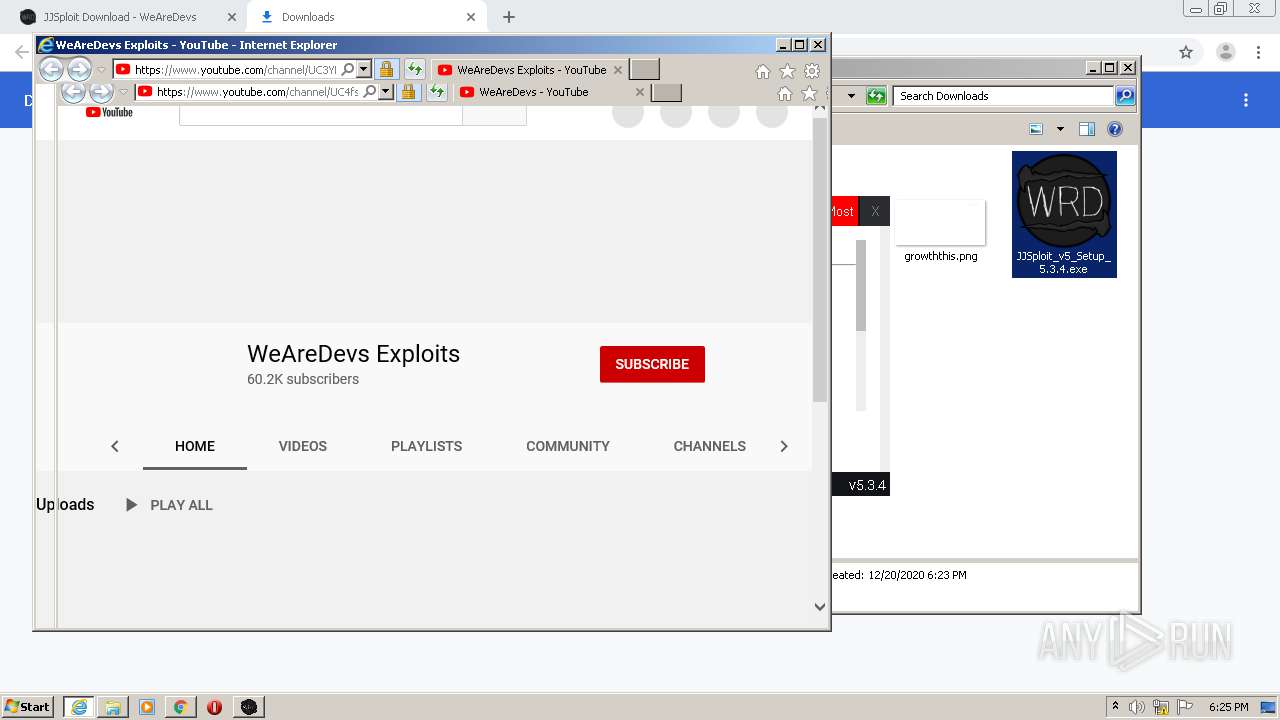Open Help in the Downloads window
Viewport: 1280px width, 720px height.
click(1115, 129)
